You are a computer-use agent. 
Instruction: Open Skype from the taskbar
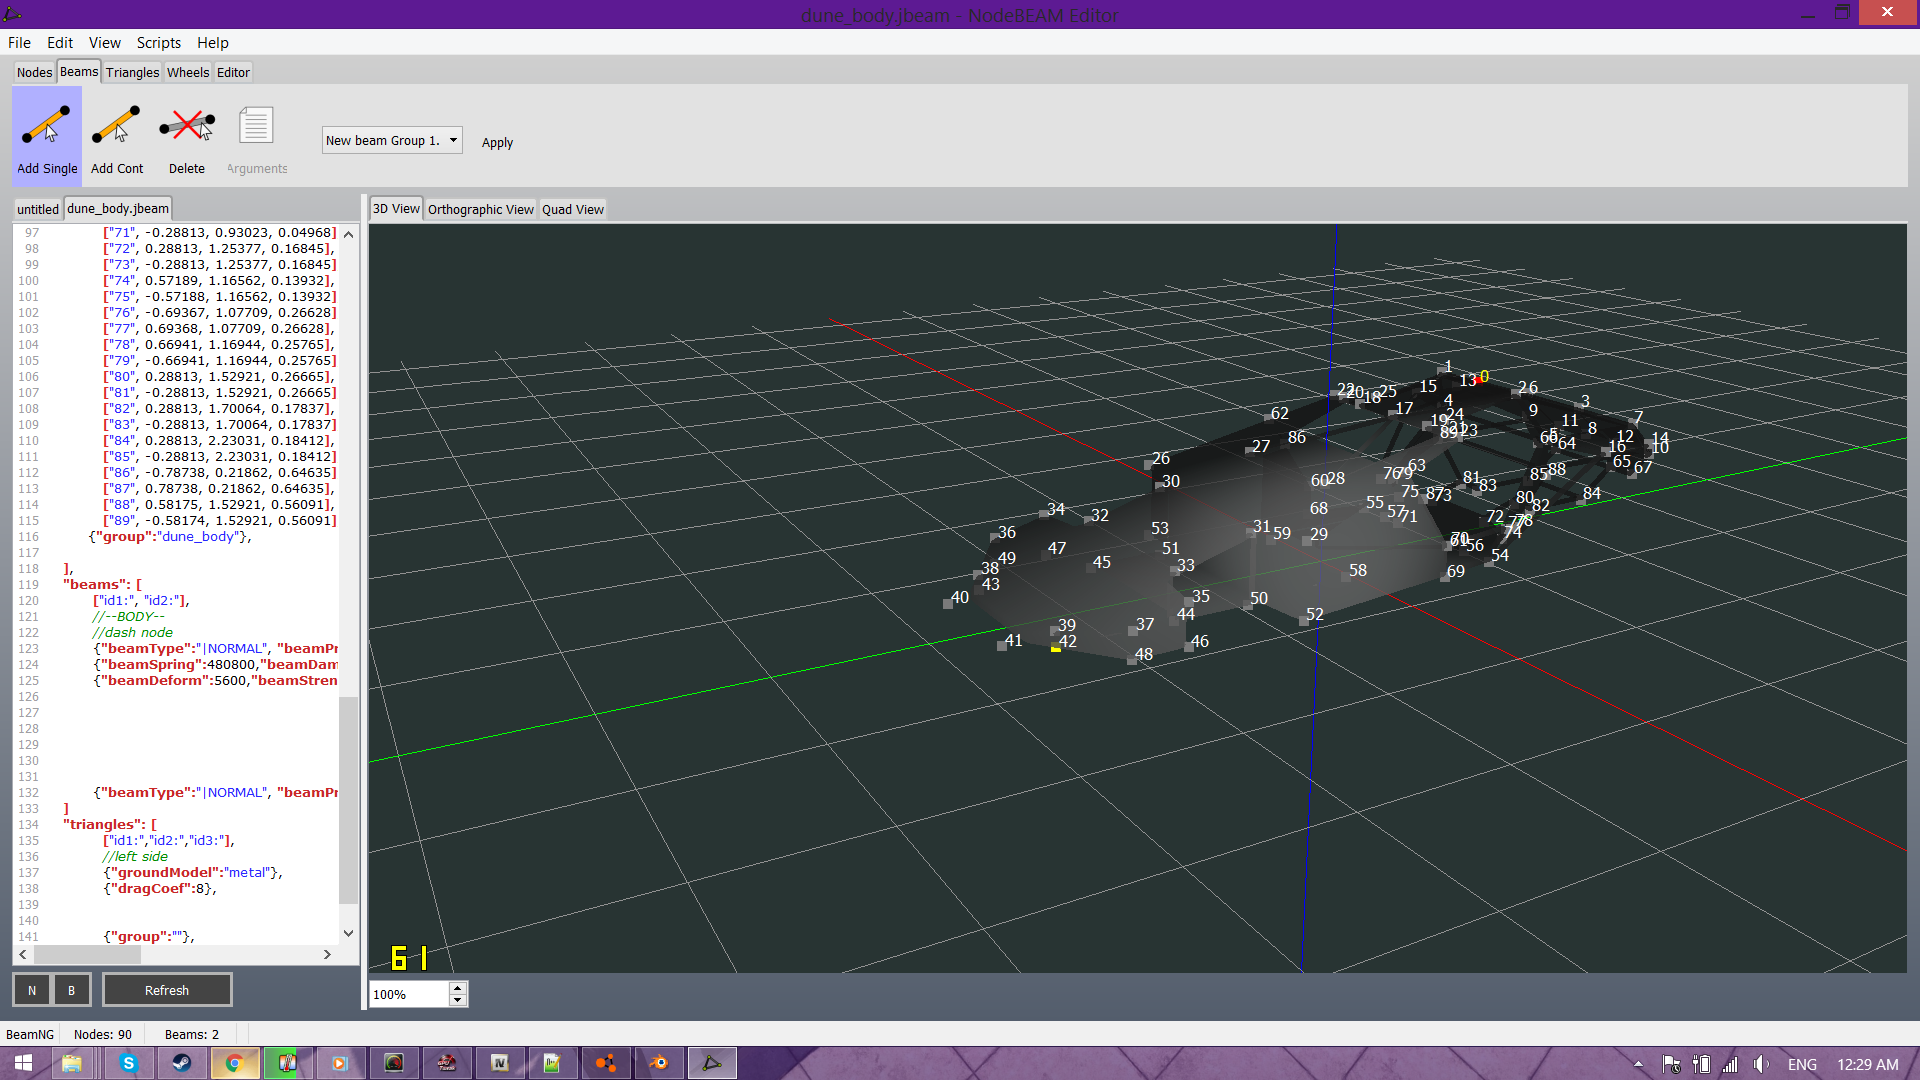click(128, 1063)
